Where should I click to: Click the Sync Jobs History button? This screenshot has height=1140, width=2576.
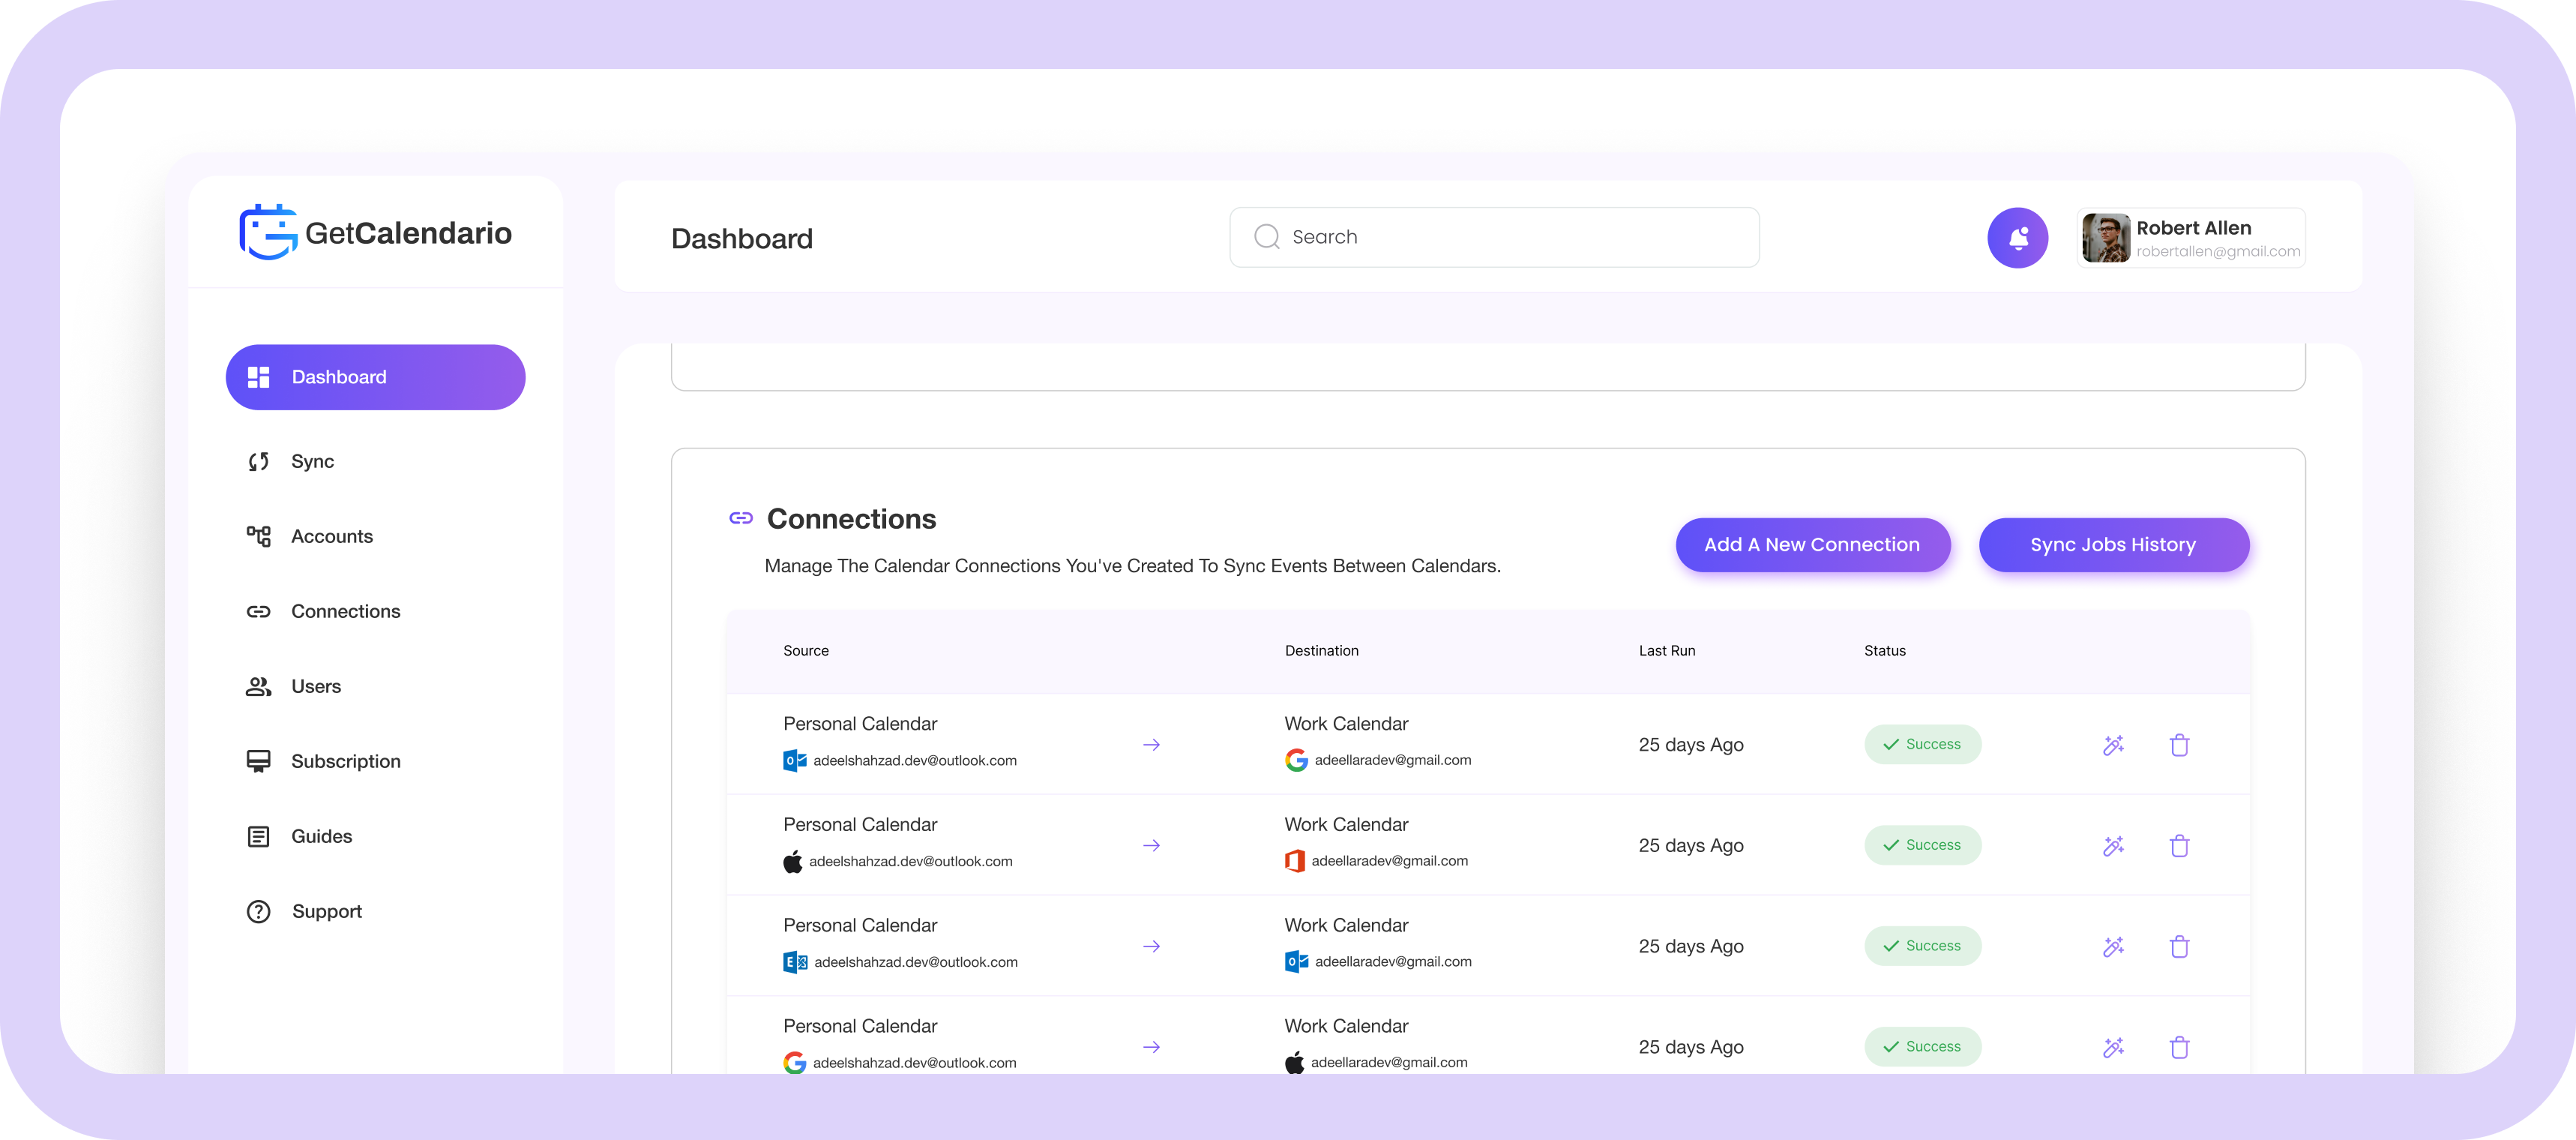pyautogui.click(x=2113, y=545)
